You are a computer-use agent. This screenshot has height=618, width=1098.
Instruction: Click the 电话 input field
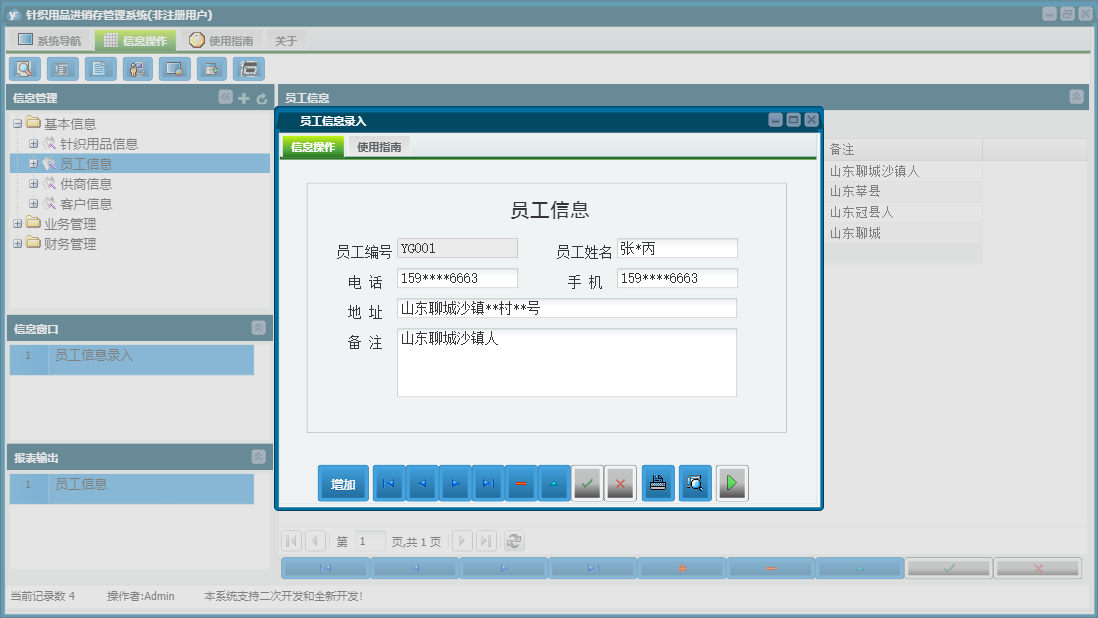457,278
